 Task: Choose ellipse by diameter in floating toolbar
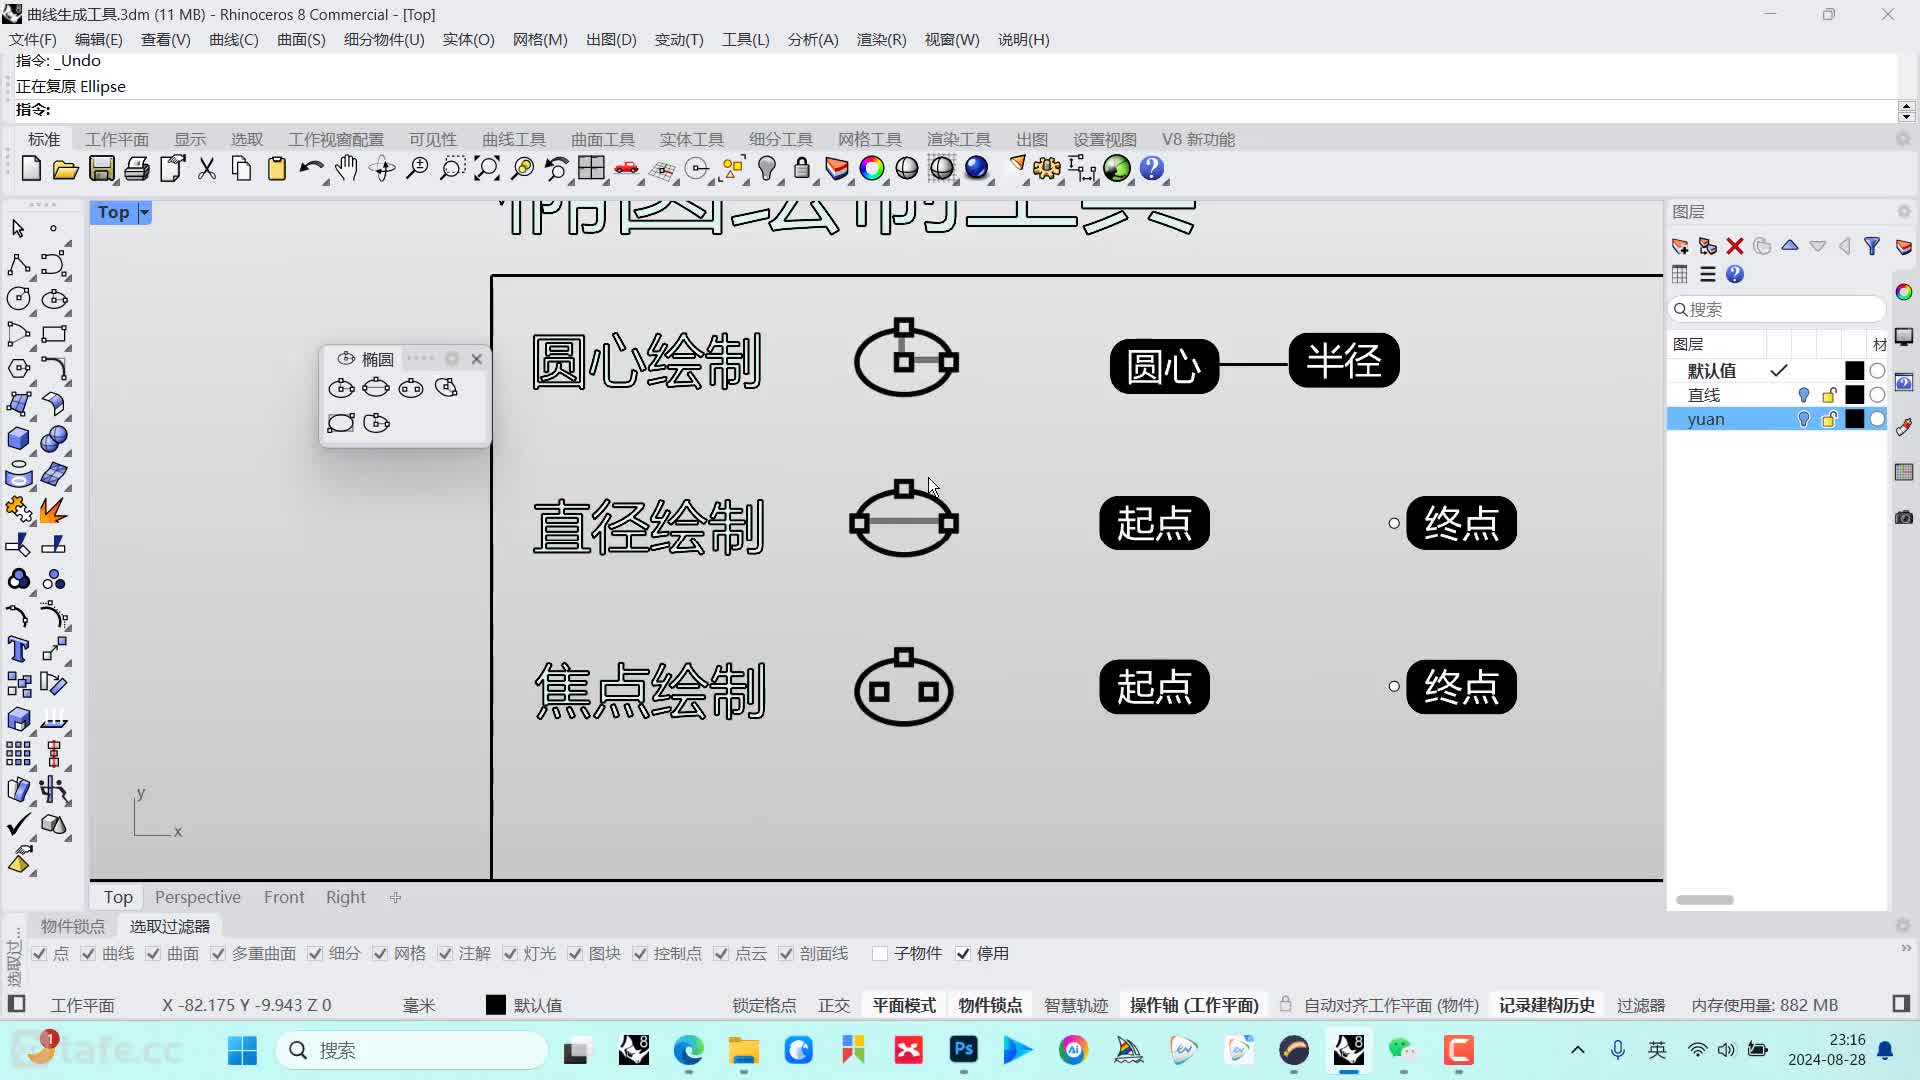(x=376, y=388)
